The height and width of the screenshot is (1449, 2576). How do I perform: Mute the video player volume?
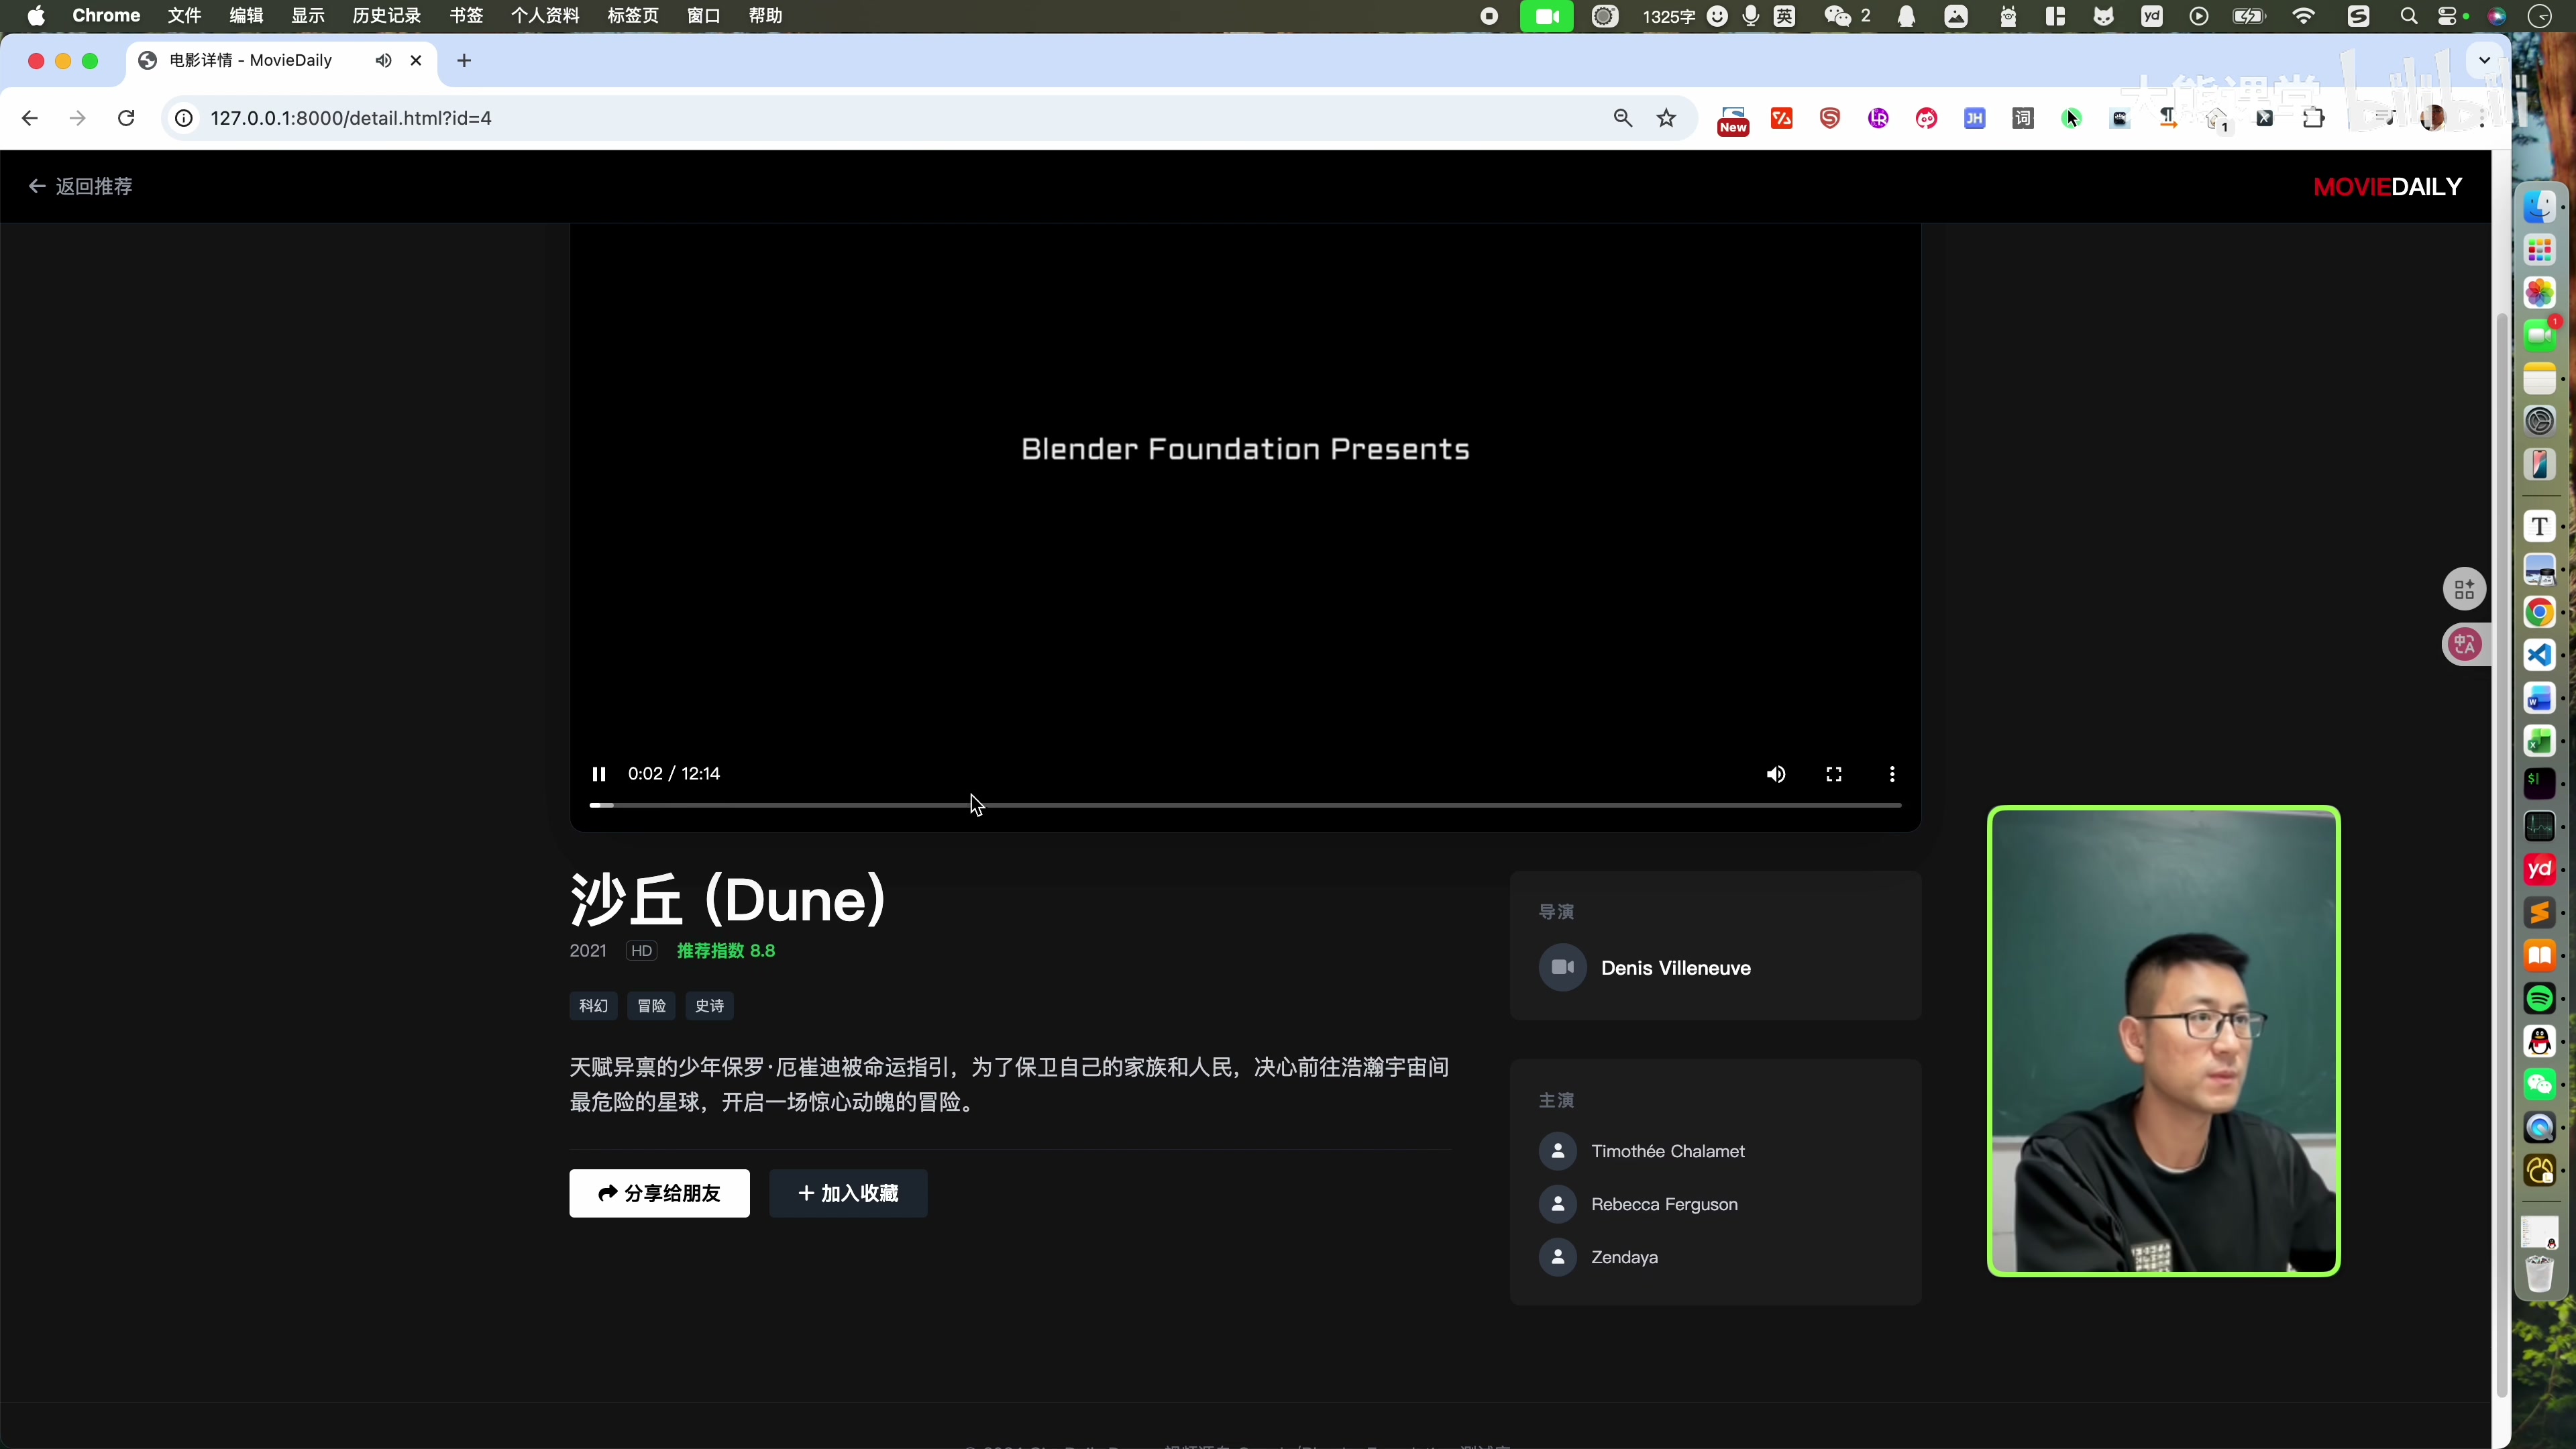tap(1776, 774)
